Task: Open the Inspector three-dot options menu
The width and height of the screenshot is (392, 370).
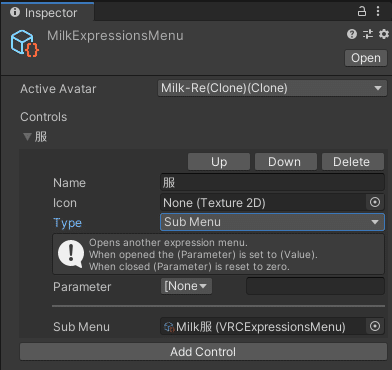Action: pos(378,11)
